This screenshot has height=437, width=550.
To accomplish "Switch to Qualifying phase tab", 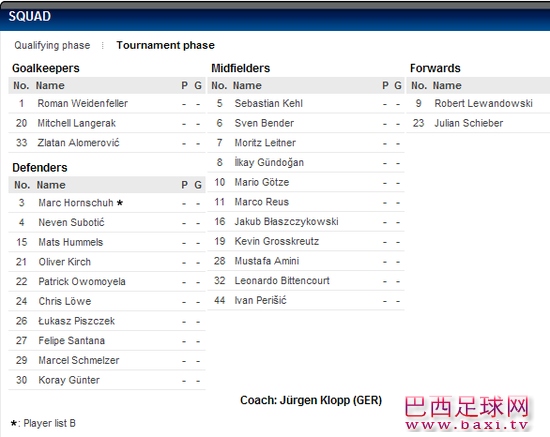I will coord(52,46).
